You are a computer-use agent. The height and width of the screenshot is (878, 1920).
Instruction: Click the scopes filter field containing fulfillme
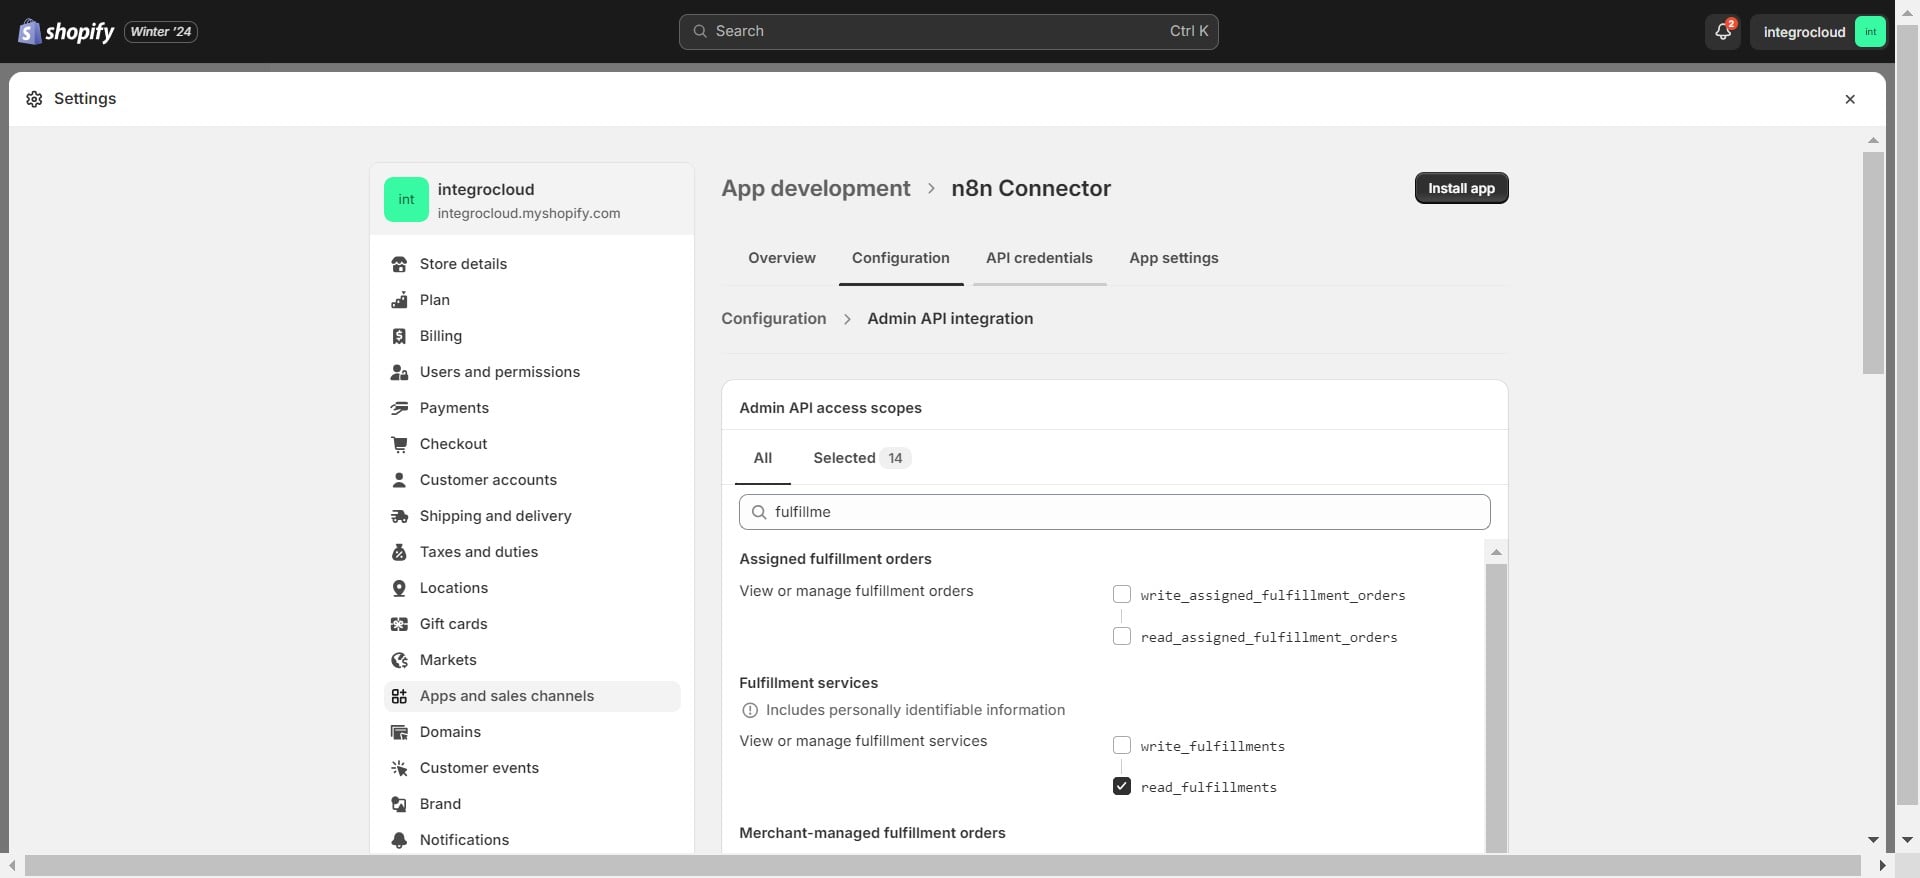point(1114,512)
